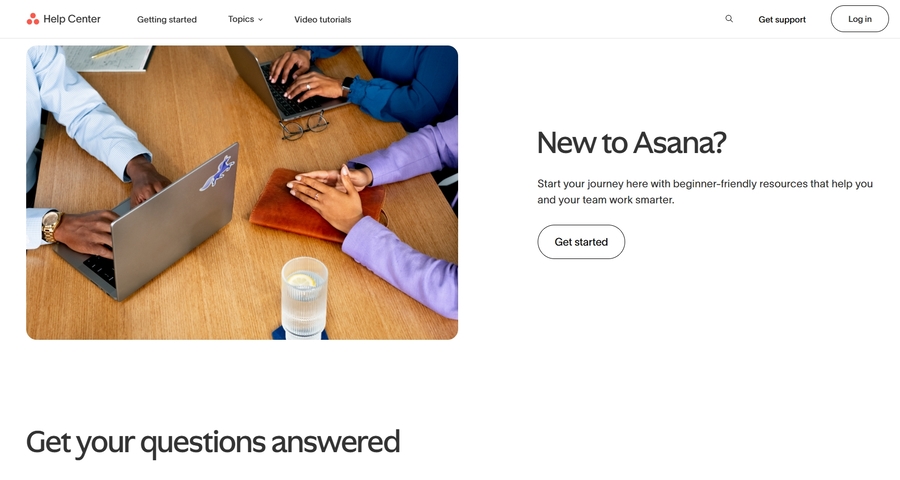Viewport: 900px width, 480px height.
Task: Open the Topics menu
Action: [x=245, y=19]
